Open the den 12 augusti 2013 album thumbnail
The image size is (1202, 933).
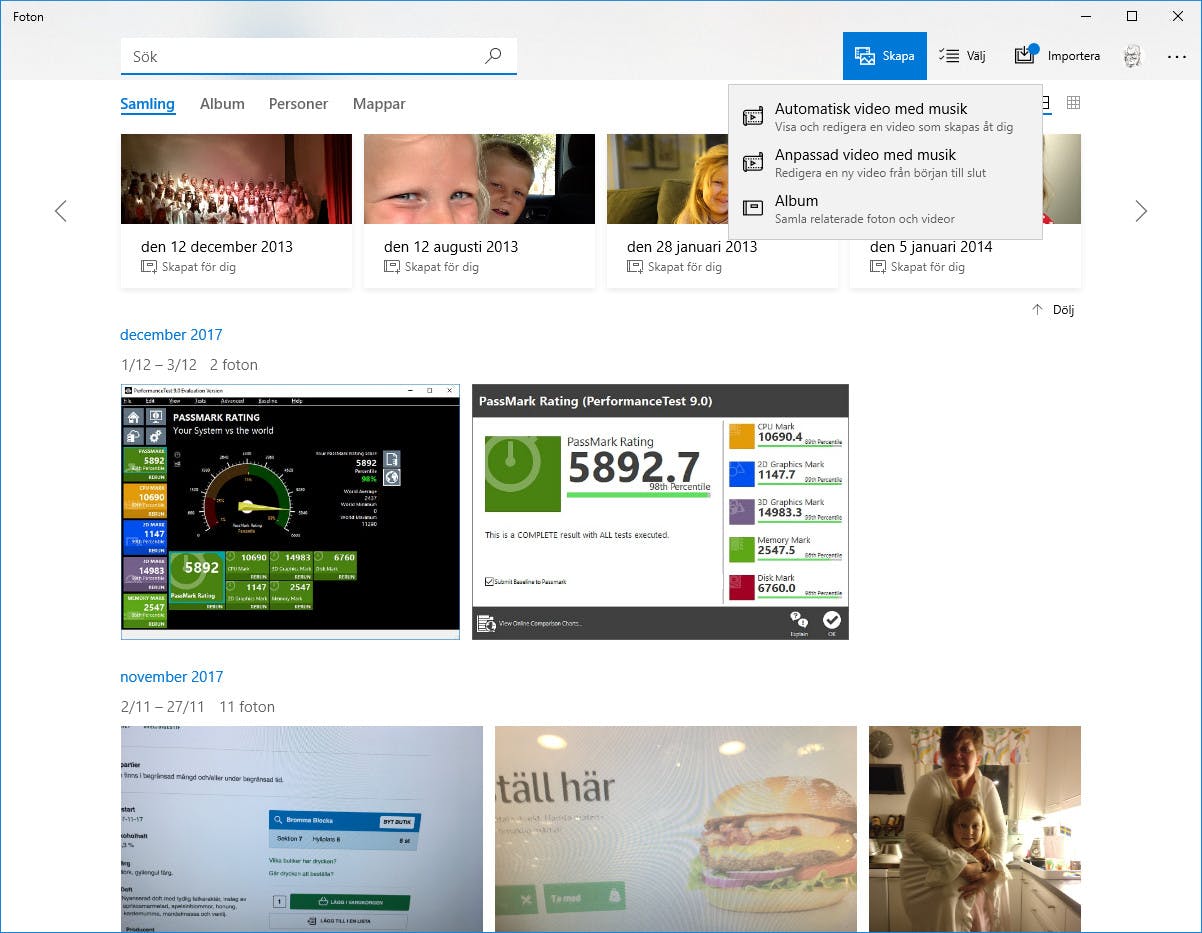click(479, 179)
